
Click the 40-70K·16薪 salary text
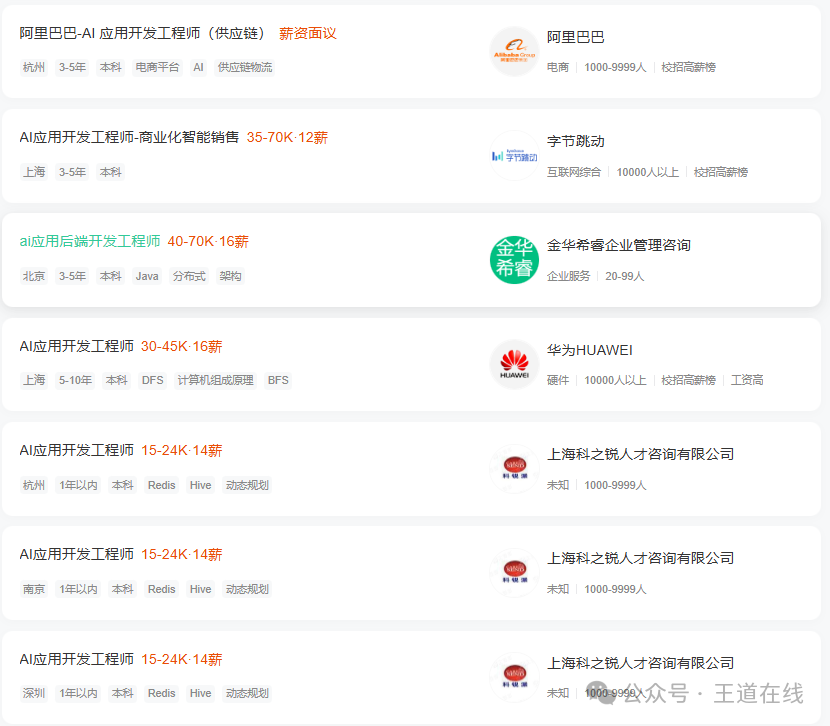pyautogui.click(x=208, y=242)
